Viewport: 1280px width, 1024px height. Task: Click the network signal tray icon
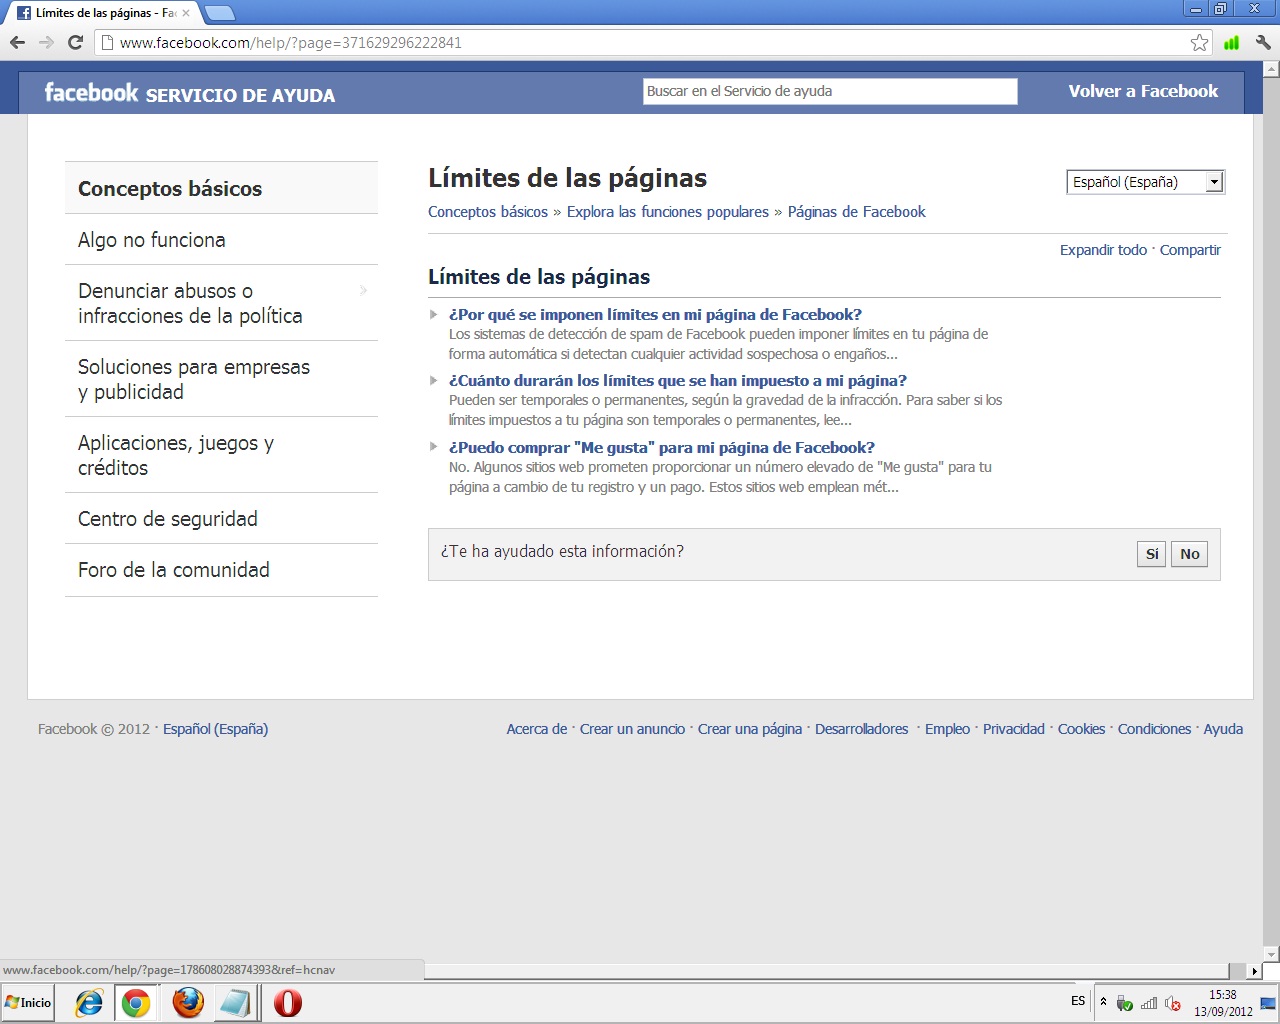coord(1149,1003)
